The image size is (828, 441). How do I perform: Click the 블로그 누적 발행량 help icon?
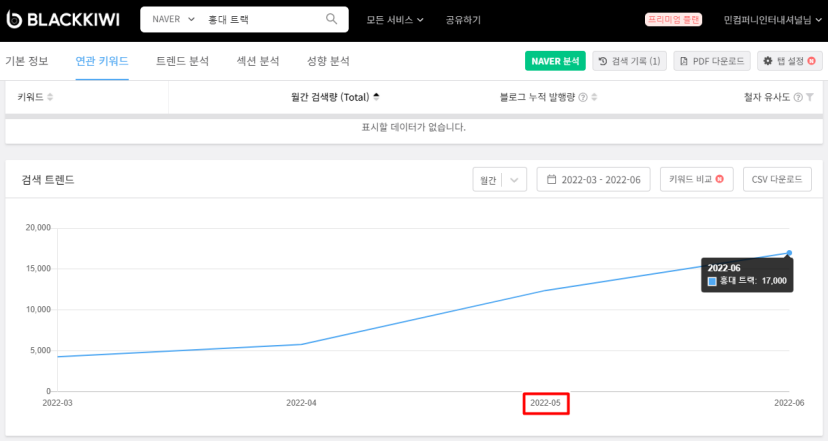click(582, 97)
